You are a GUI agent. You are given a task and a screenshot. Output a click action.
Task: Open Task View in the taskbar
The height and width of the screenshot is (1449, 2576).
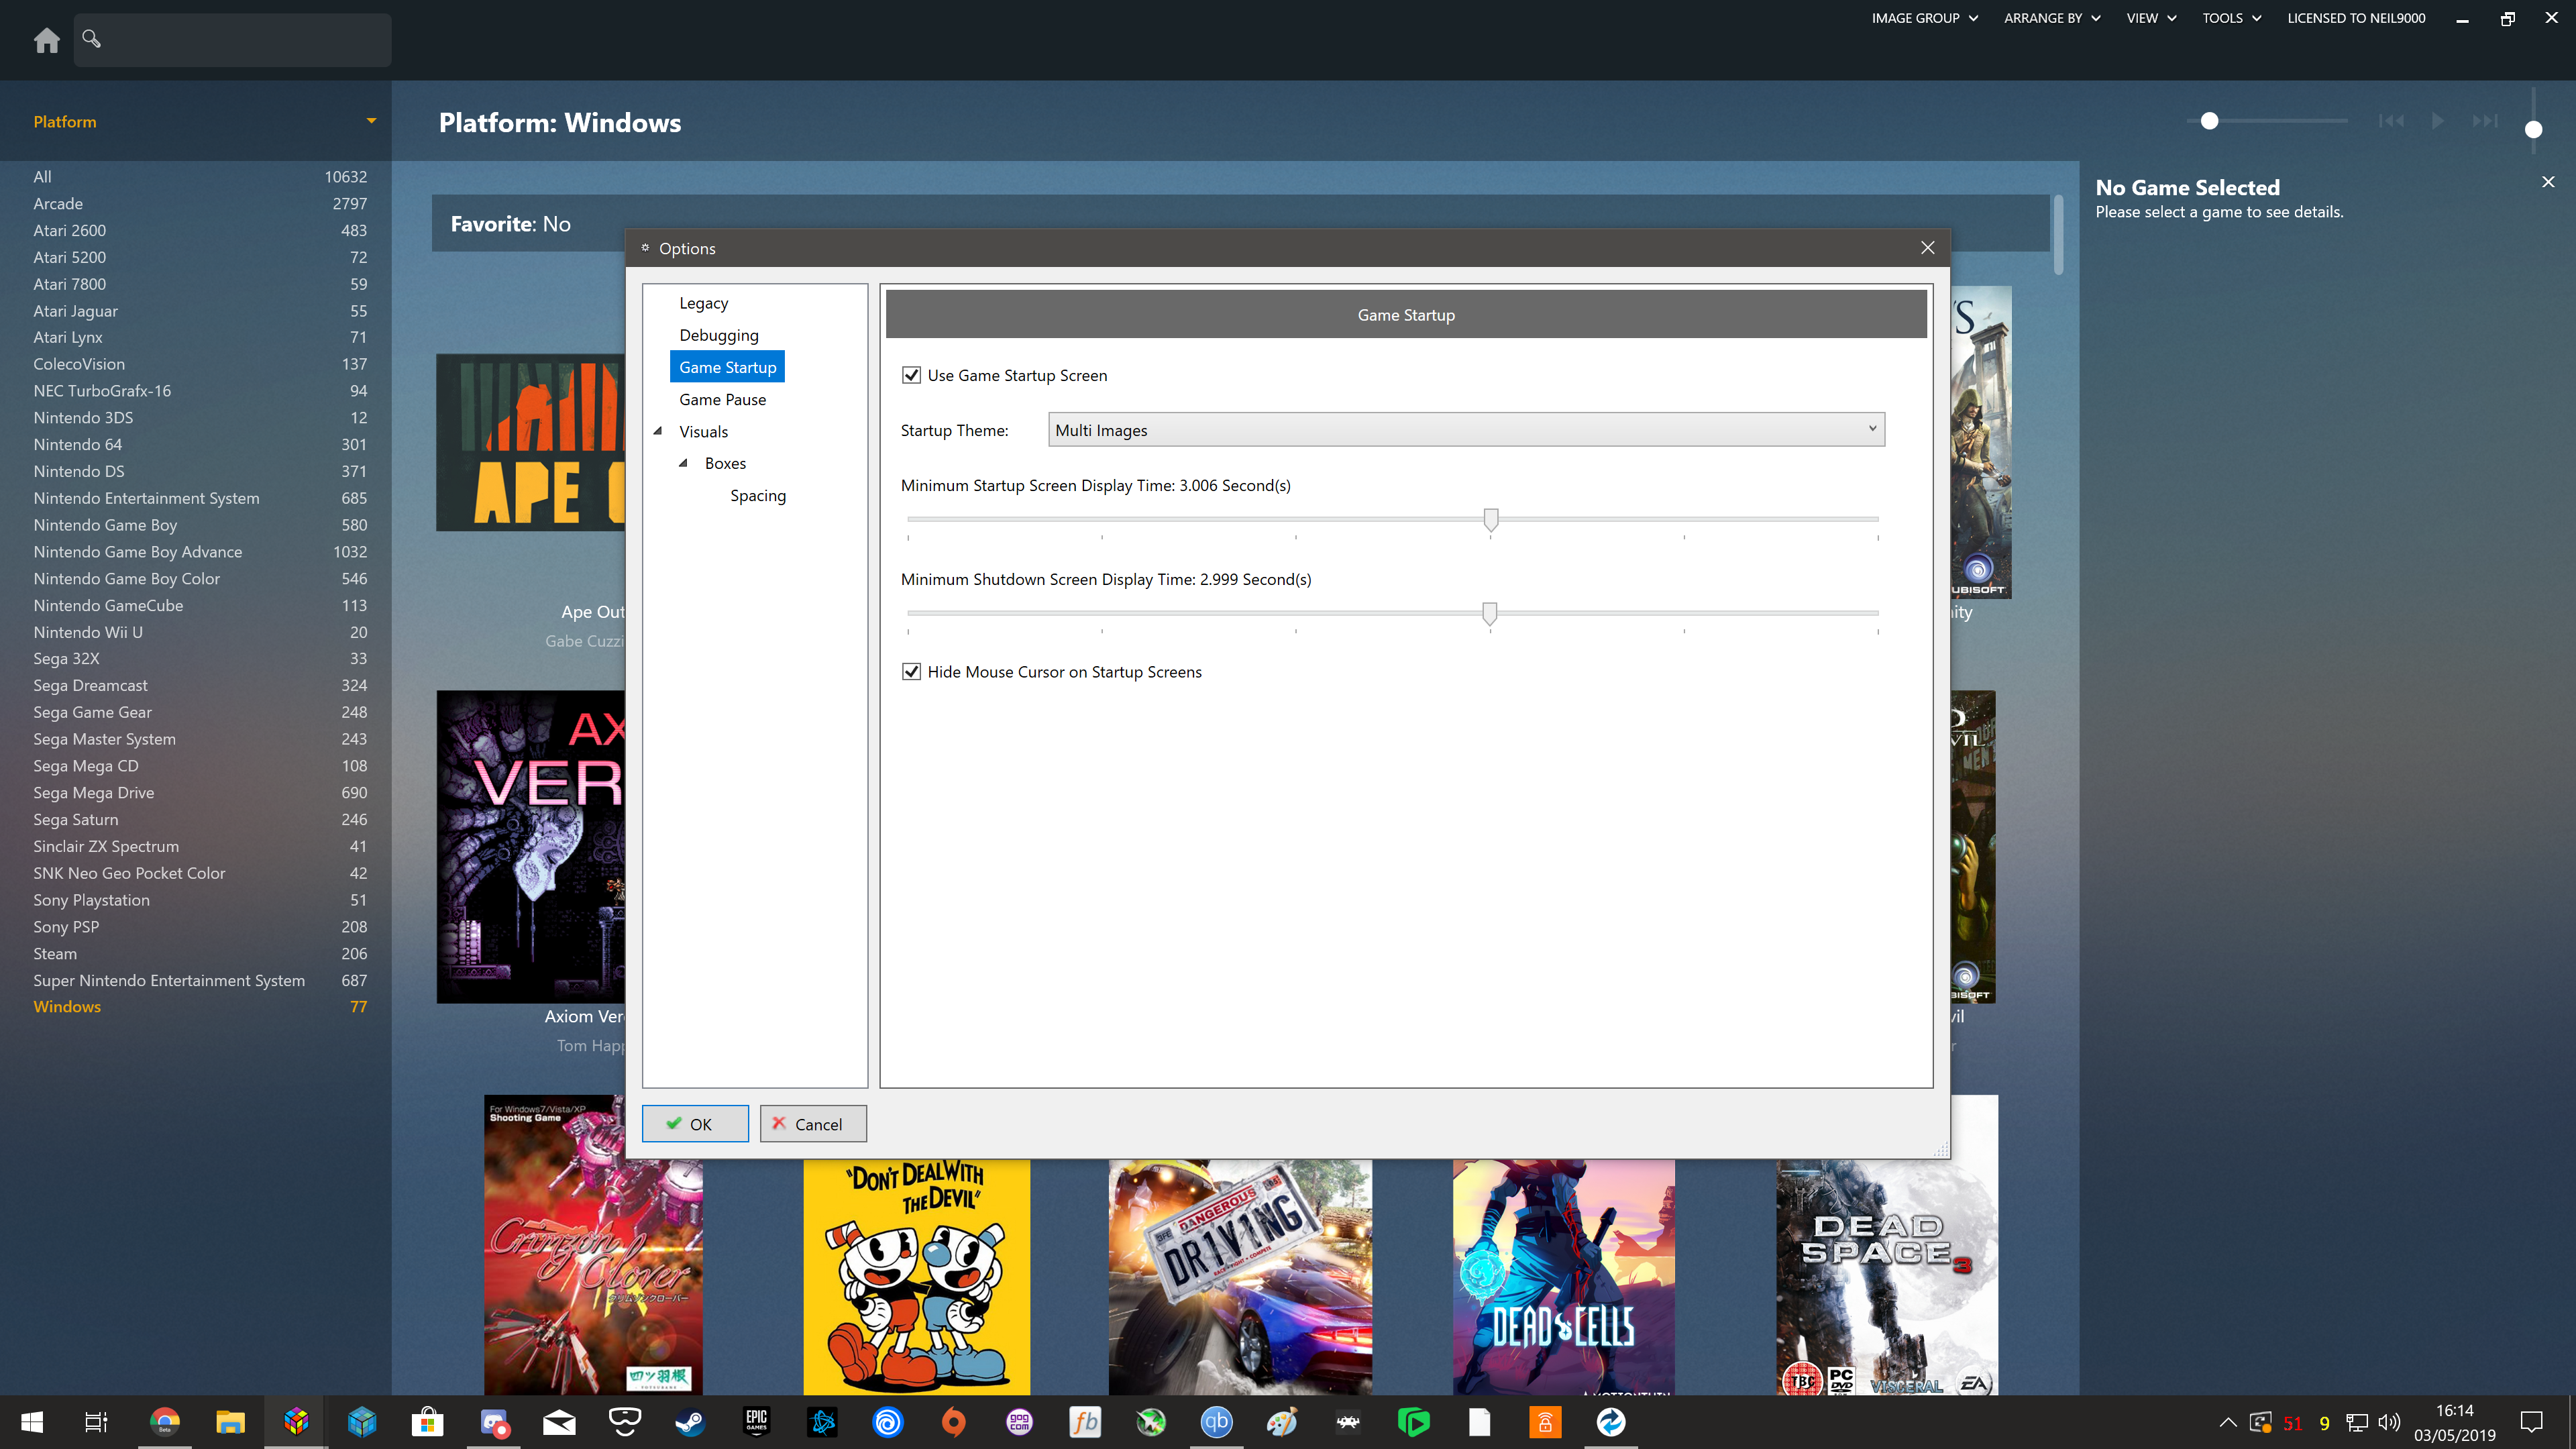click(x=96, y=1422)
